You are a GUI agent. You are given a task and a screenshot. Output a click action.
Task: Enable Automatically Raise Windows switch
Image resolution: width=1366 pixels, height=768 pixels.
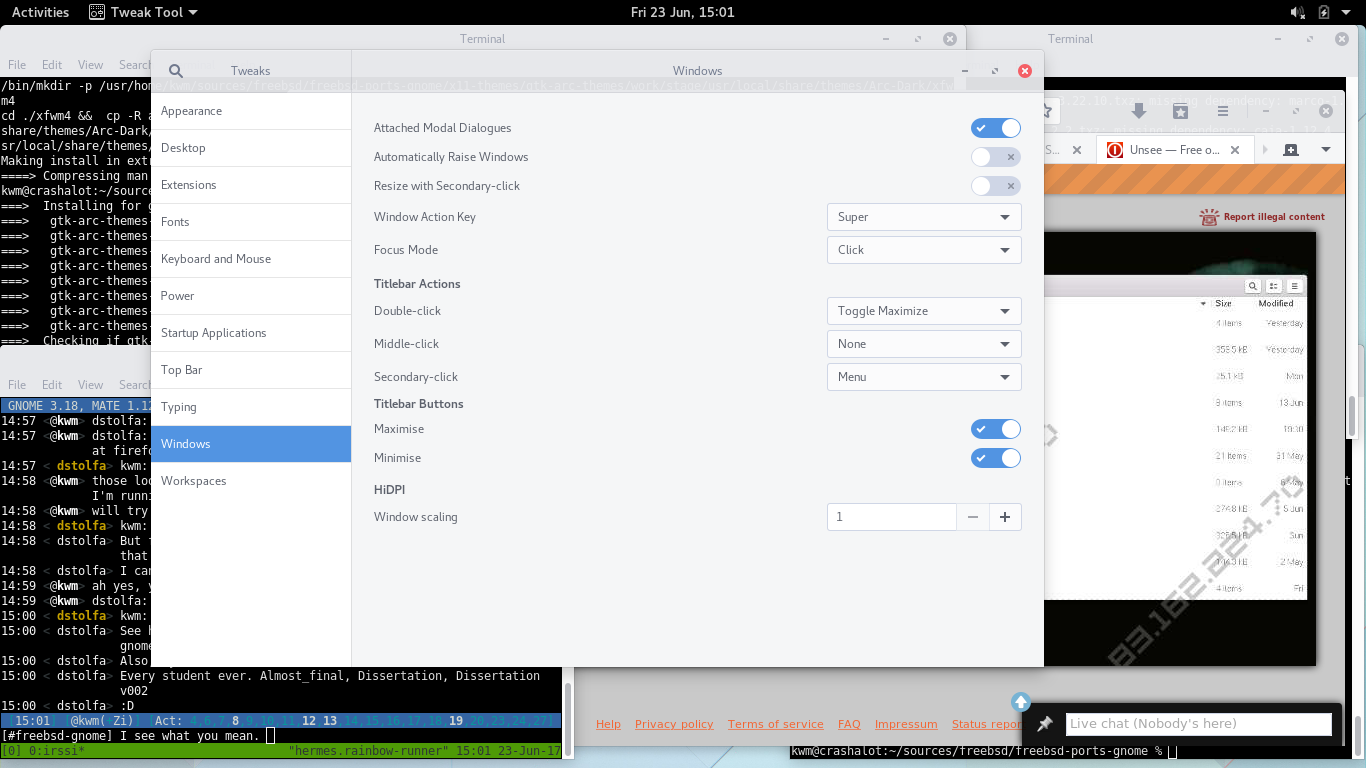tap(995, 157)
